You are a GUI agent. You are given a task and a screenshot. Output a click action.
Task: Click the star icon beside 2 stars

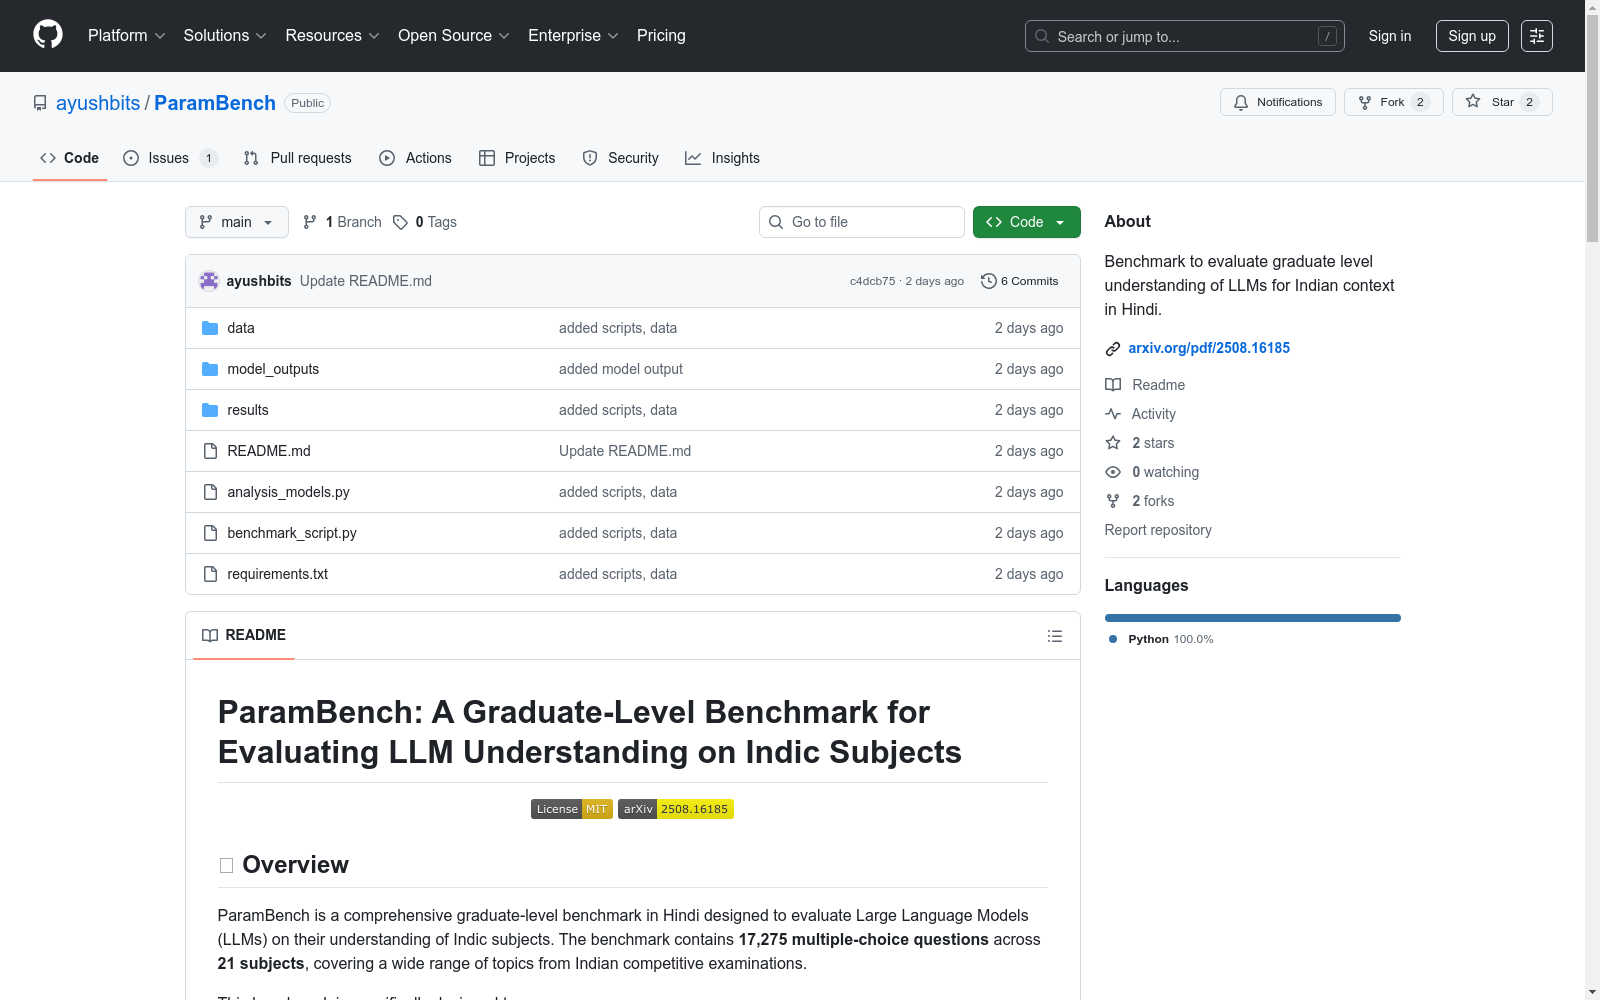1113,443
